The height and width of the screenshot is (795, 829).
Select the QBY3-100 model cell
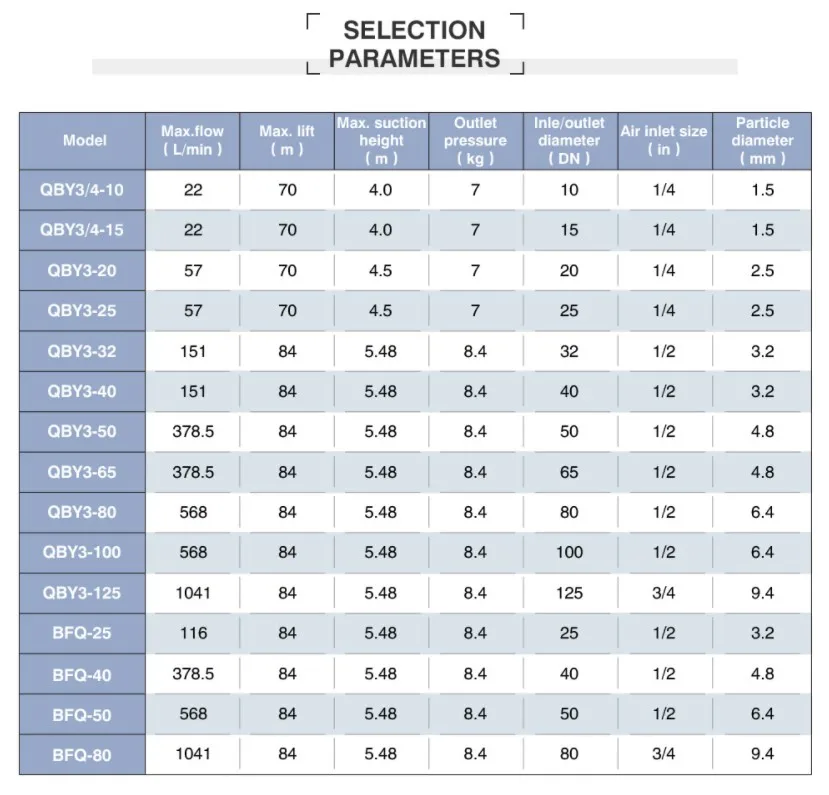82,553
